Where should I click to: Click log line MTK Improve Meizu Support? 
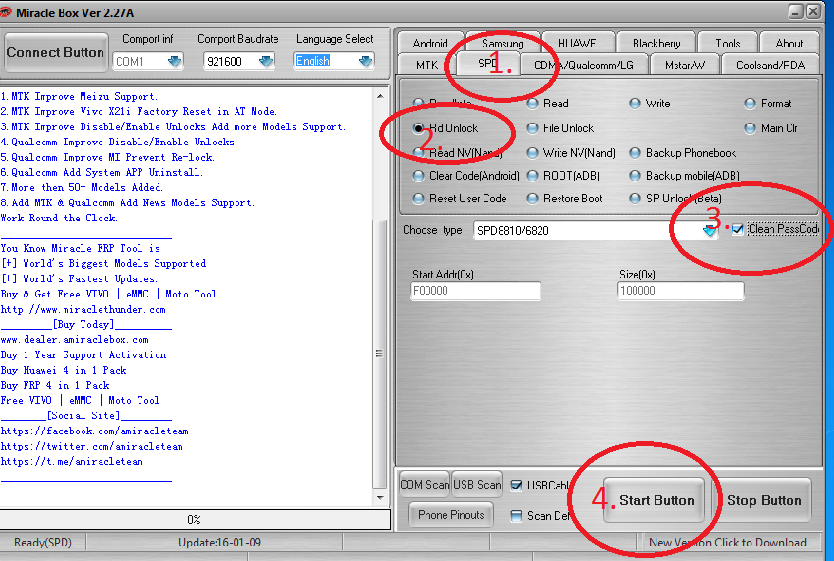pyautogui.click(x=79, y=97)
